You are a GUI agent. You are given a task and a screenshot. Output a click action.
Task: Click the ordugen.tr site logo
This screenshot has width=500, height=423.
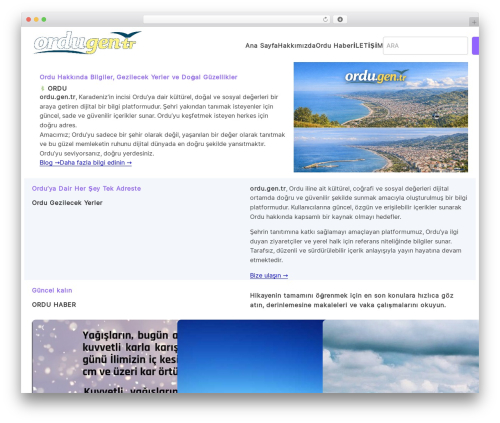point(87,43)
